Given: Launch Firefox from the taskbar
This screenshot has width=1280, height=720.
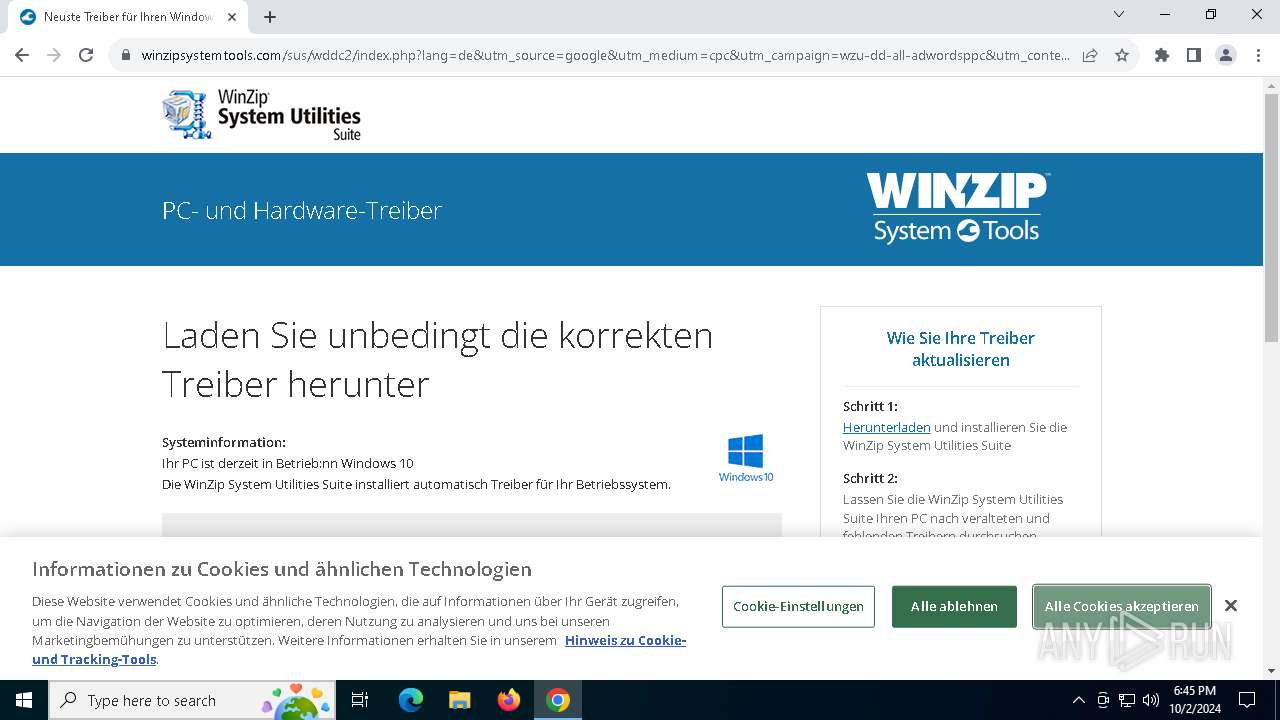Looking at the screenshot, I should [x=509, y=700].
